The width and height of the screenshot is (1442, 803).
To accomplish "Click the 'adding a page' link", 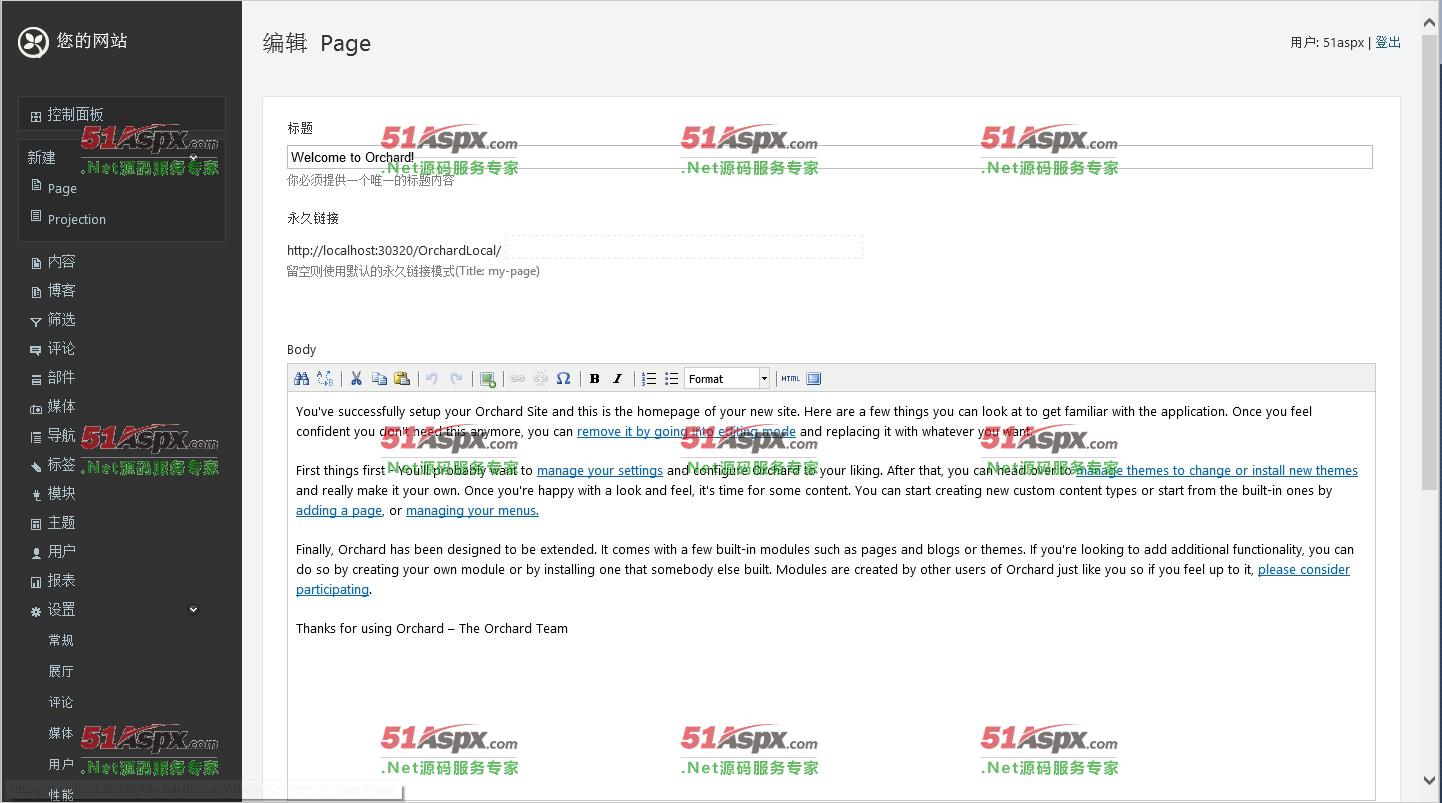I will pos(339,511).
